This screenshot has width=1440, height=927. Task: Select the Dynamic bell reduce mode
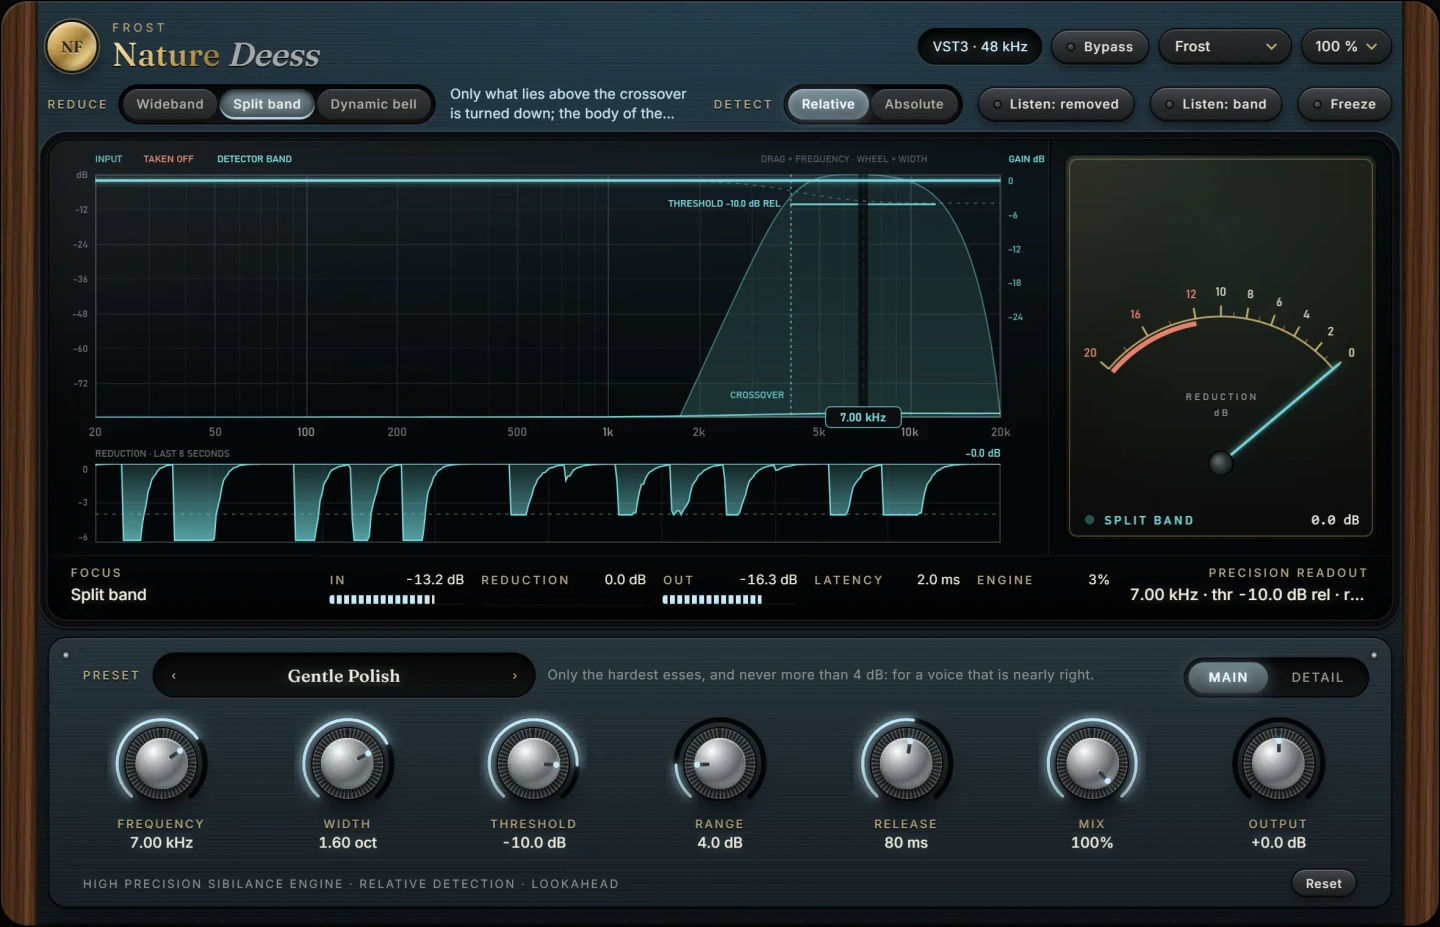click(x=374, y=104)
